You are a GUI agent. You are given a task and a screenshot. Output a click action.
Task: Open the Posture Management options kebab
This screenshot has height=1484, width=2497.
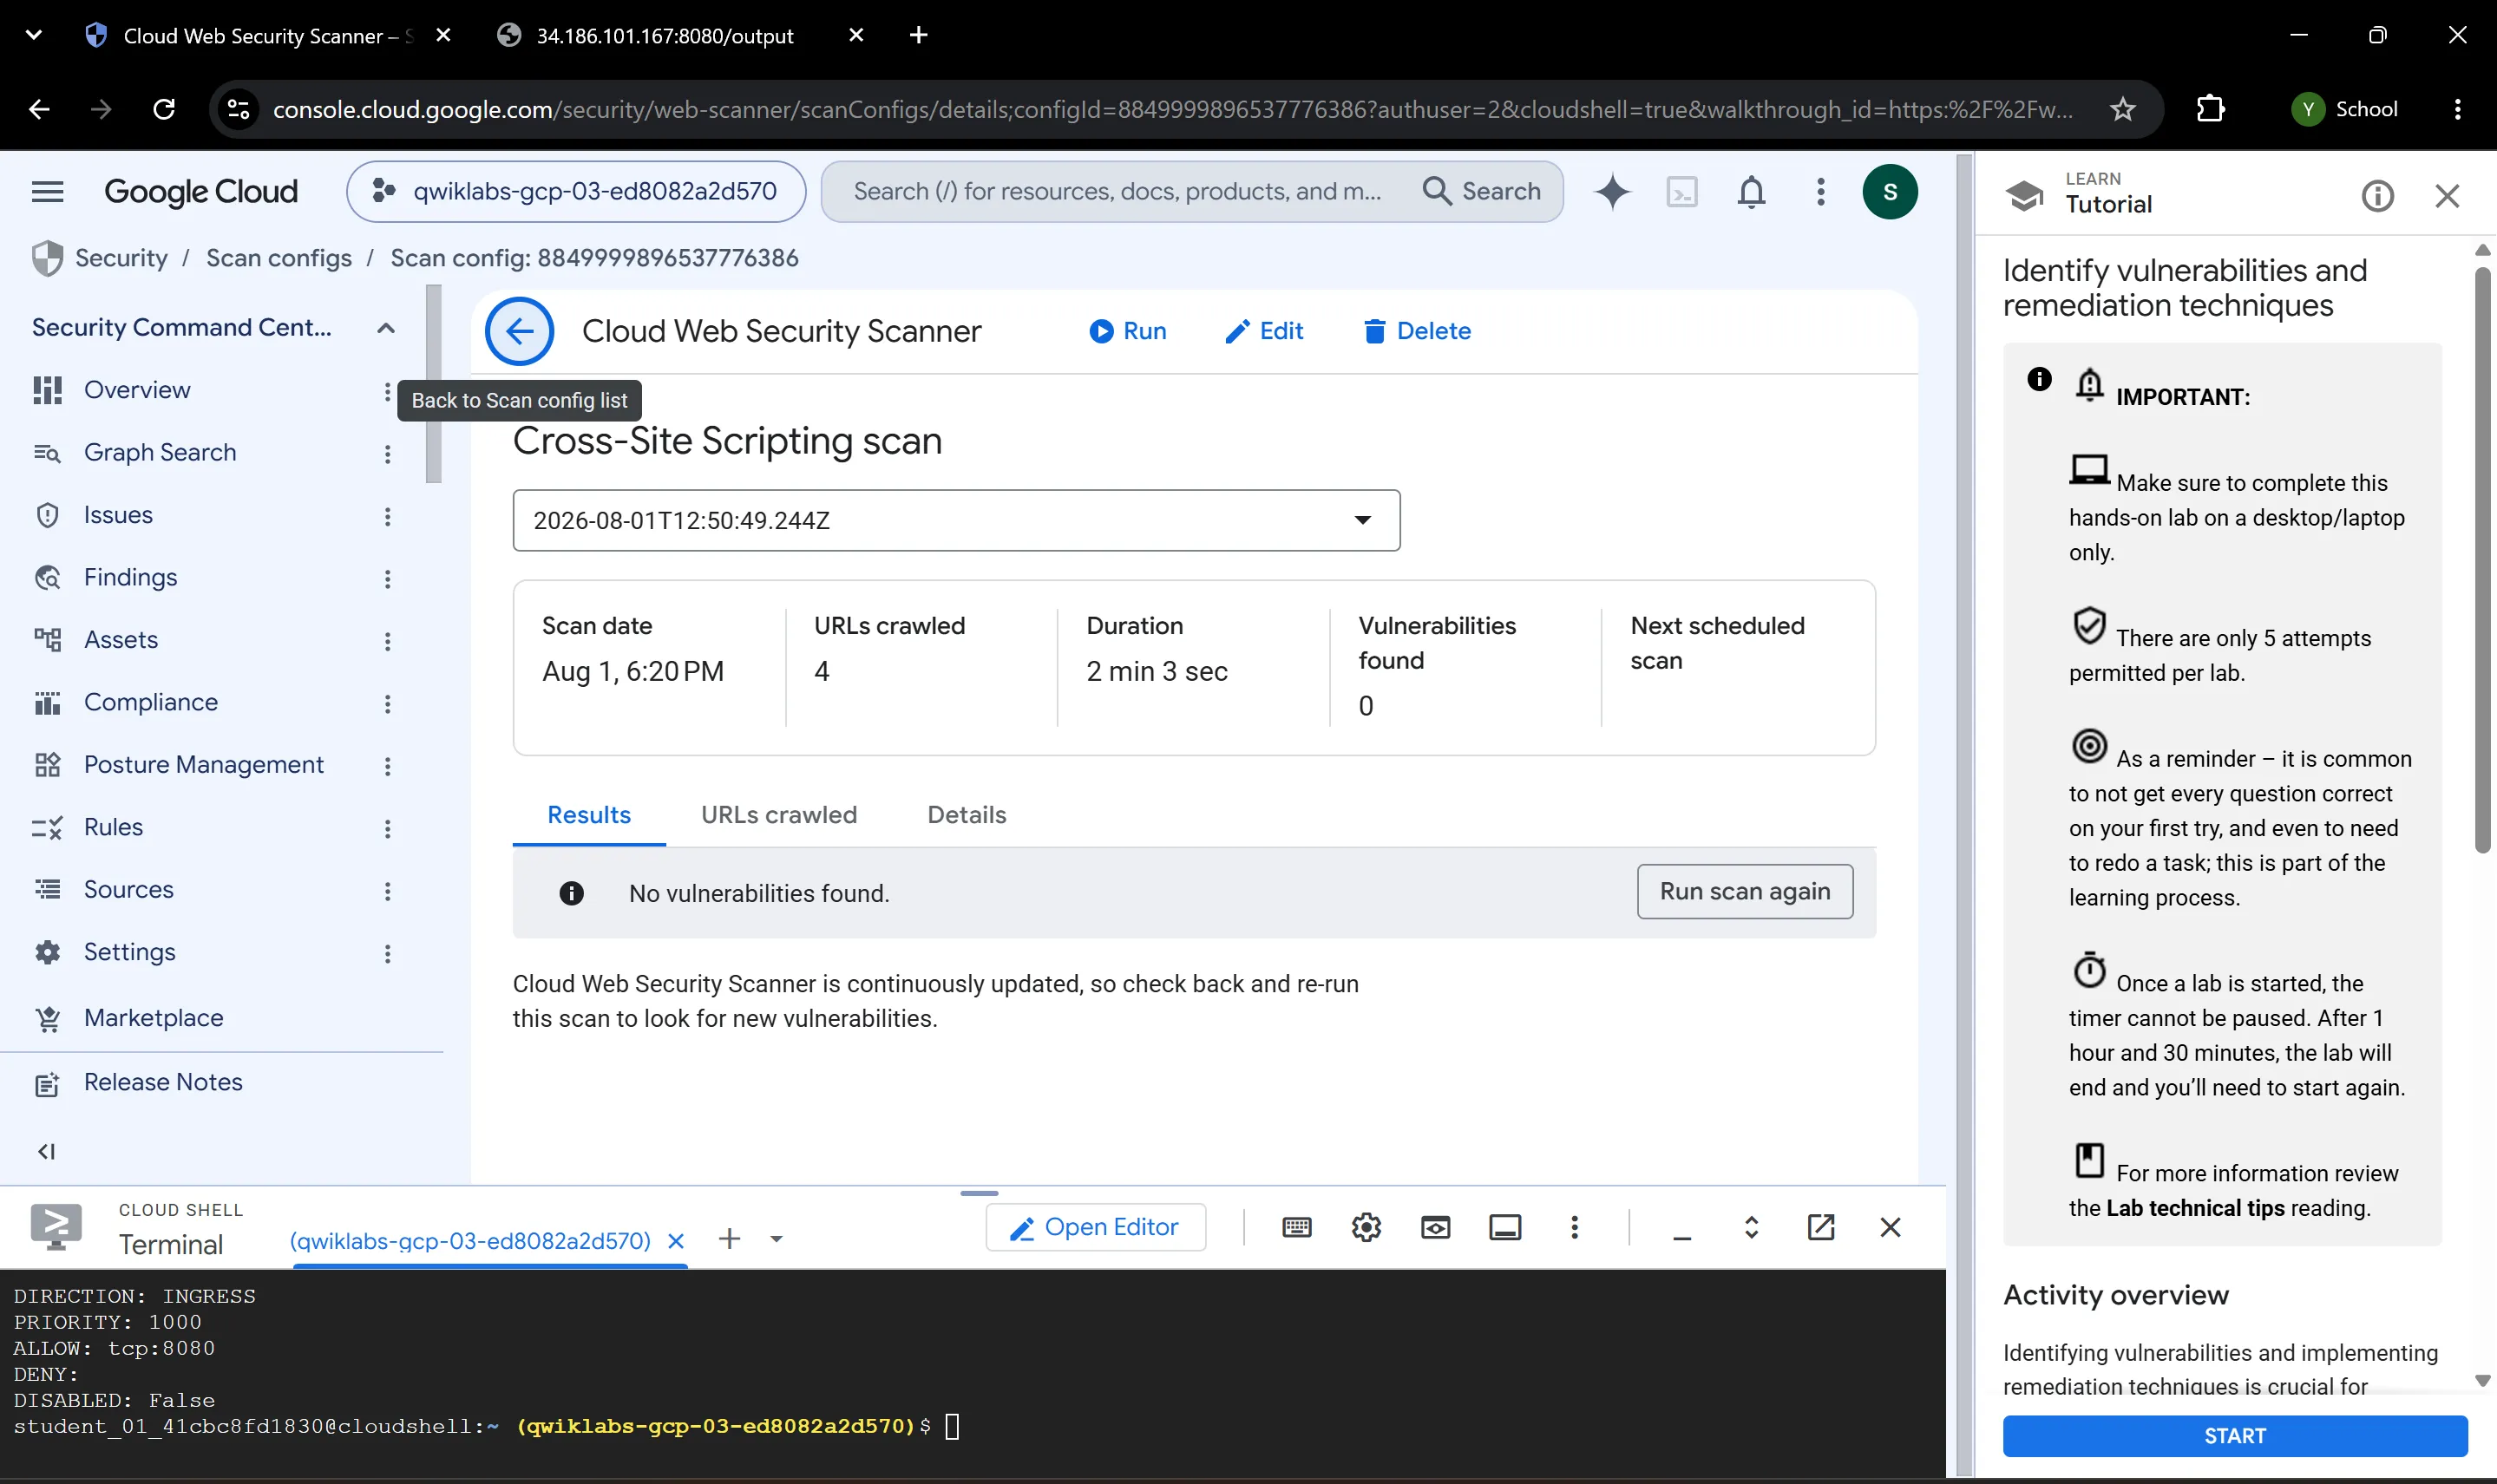click(387, 766)
